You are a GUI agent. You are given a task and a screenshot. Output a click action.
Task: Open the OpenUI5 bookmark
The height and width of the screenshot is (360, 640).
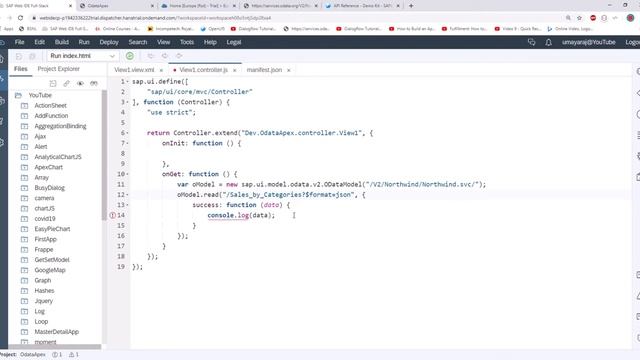tap(213, 29)
